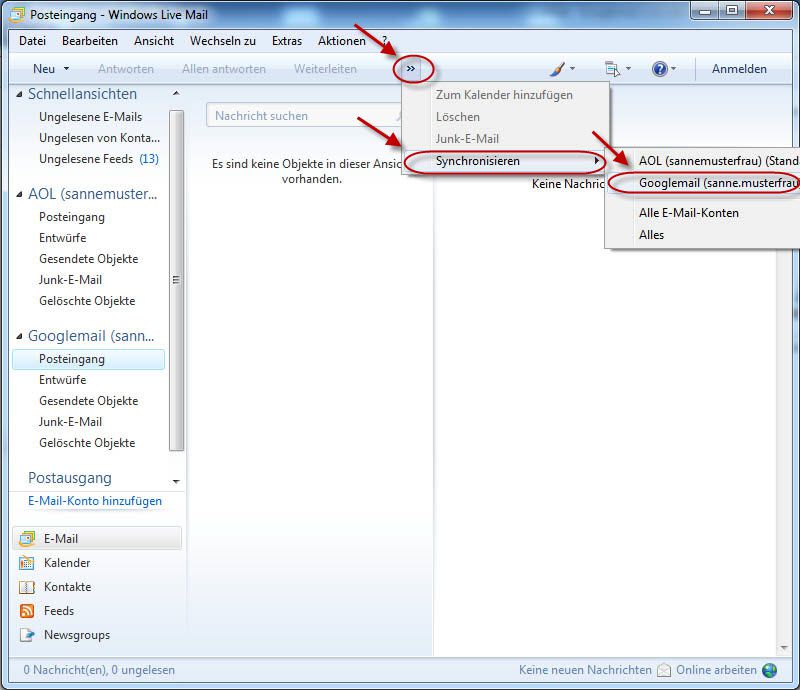
Task: Click the toolbar overflow chevron button
Action: [411, 68]
